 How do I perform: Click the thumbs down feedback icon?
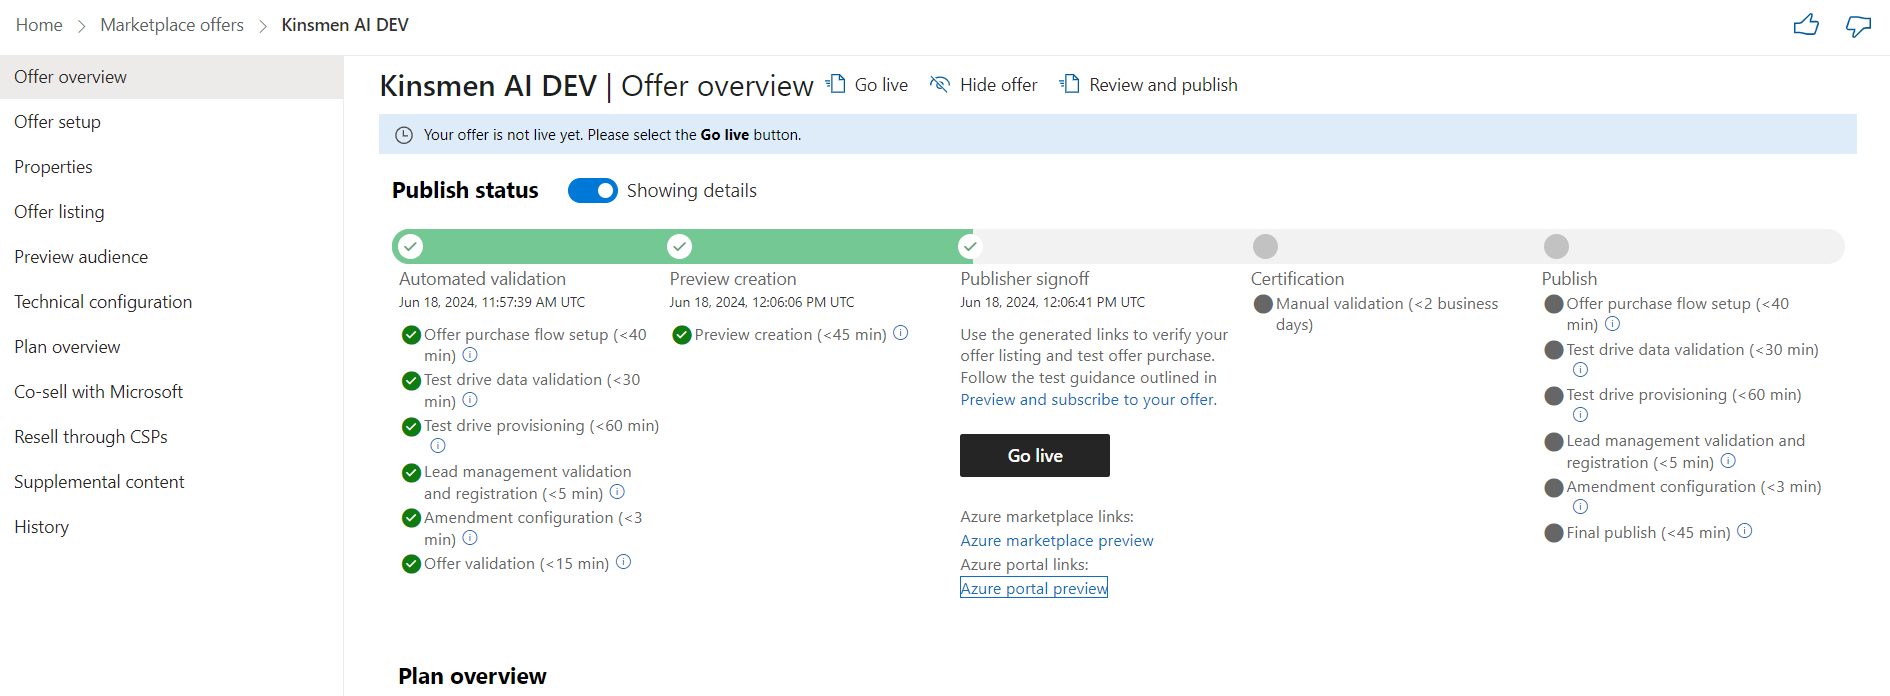[1858, 25]
